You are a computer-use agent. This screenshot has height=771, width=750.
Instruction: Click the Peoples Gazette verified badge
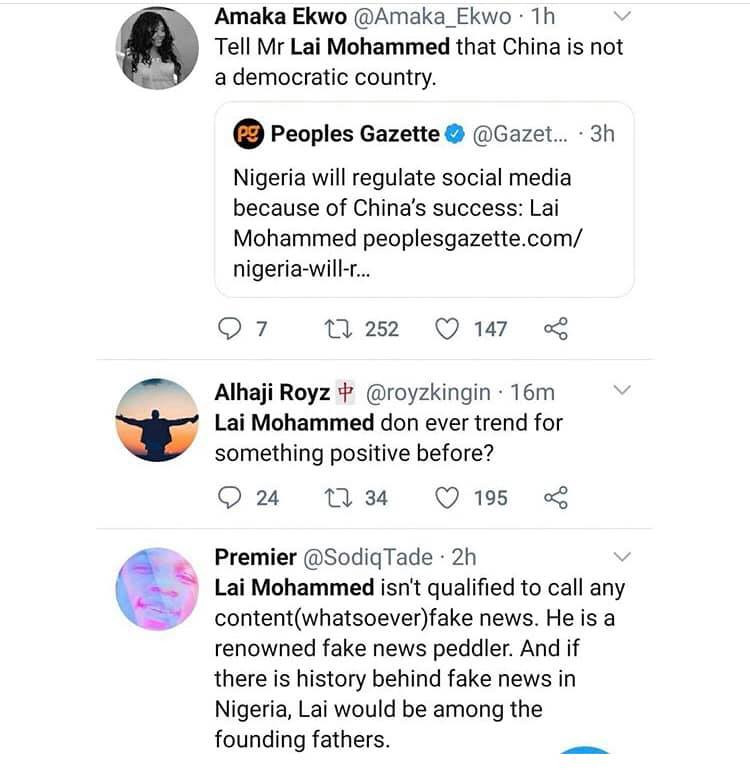pos(455,134)
